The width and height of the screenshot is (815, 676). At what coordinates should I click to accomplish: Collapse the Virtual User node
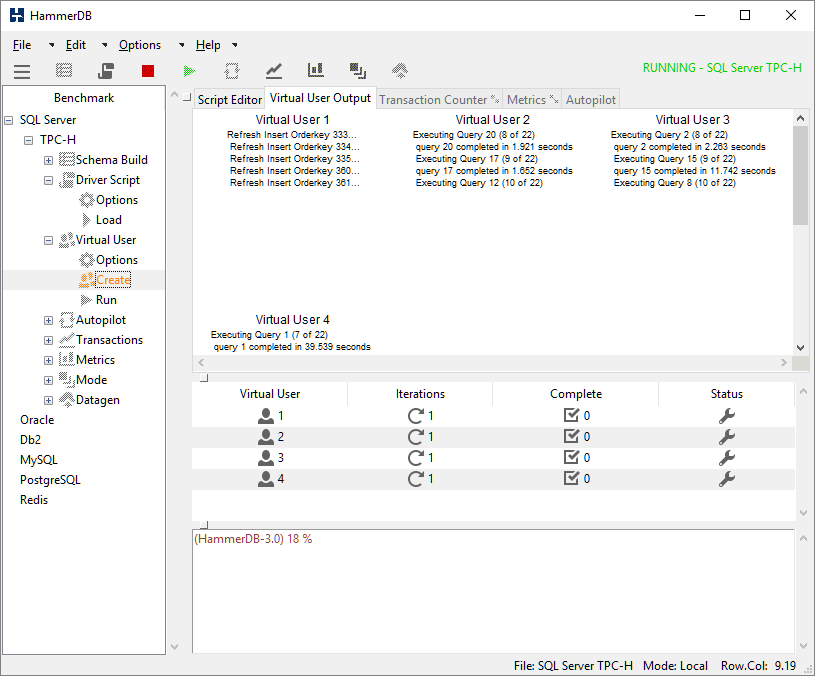click(48, 241)
